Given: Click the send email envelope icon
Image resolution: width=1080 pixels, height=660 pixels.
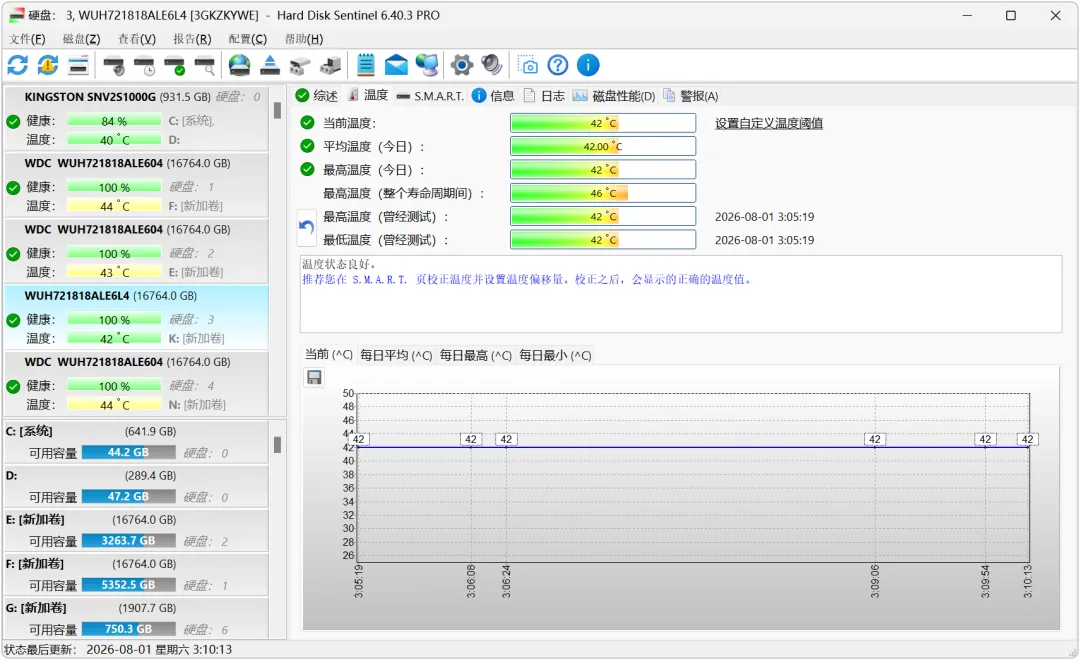Looking at the screenshot, I should coord(396,65).
